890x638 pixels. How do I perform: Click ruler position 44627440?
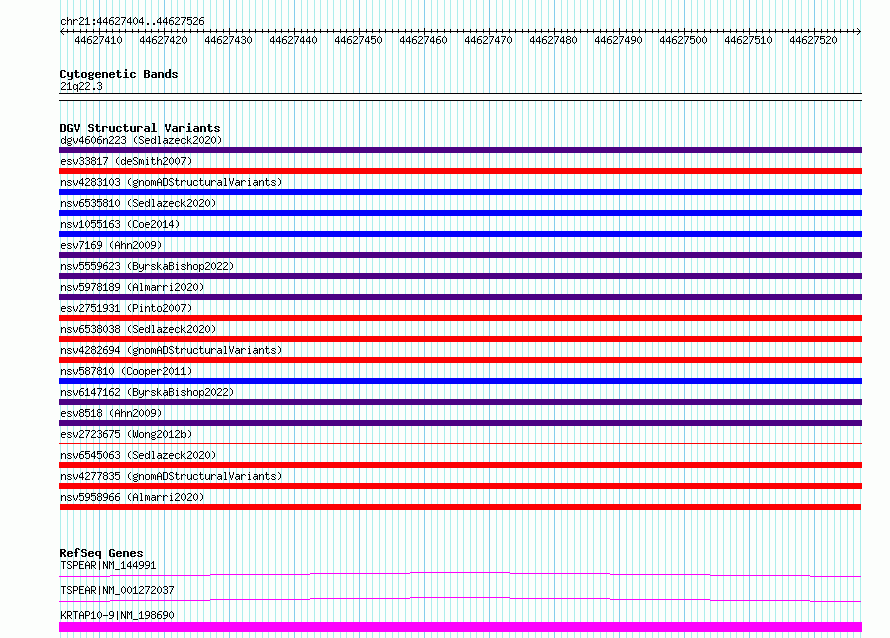point(293,40)
